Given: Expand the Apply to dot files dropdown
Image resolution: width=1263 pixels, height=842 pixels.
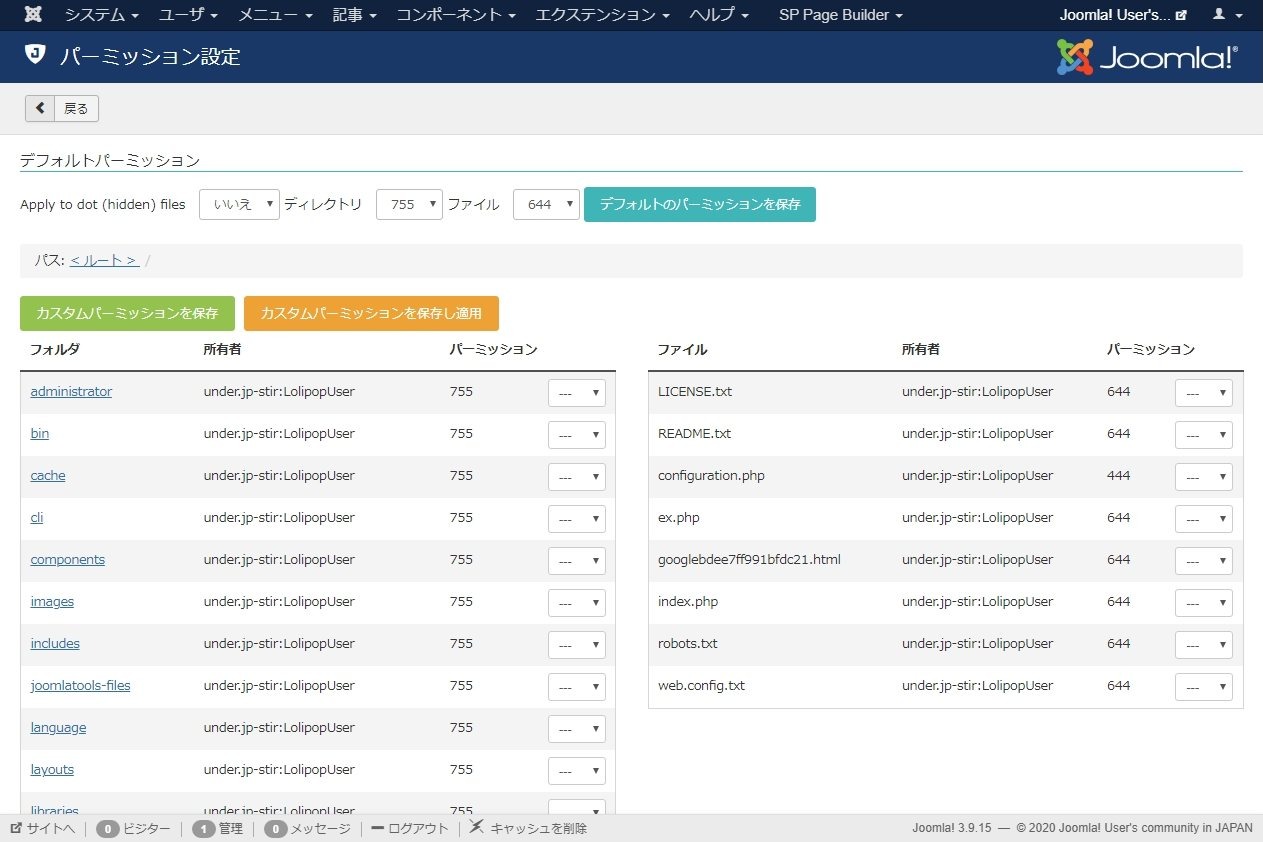Looking at the screenshot, I should pos(239,204).
